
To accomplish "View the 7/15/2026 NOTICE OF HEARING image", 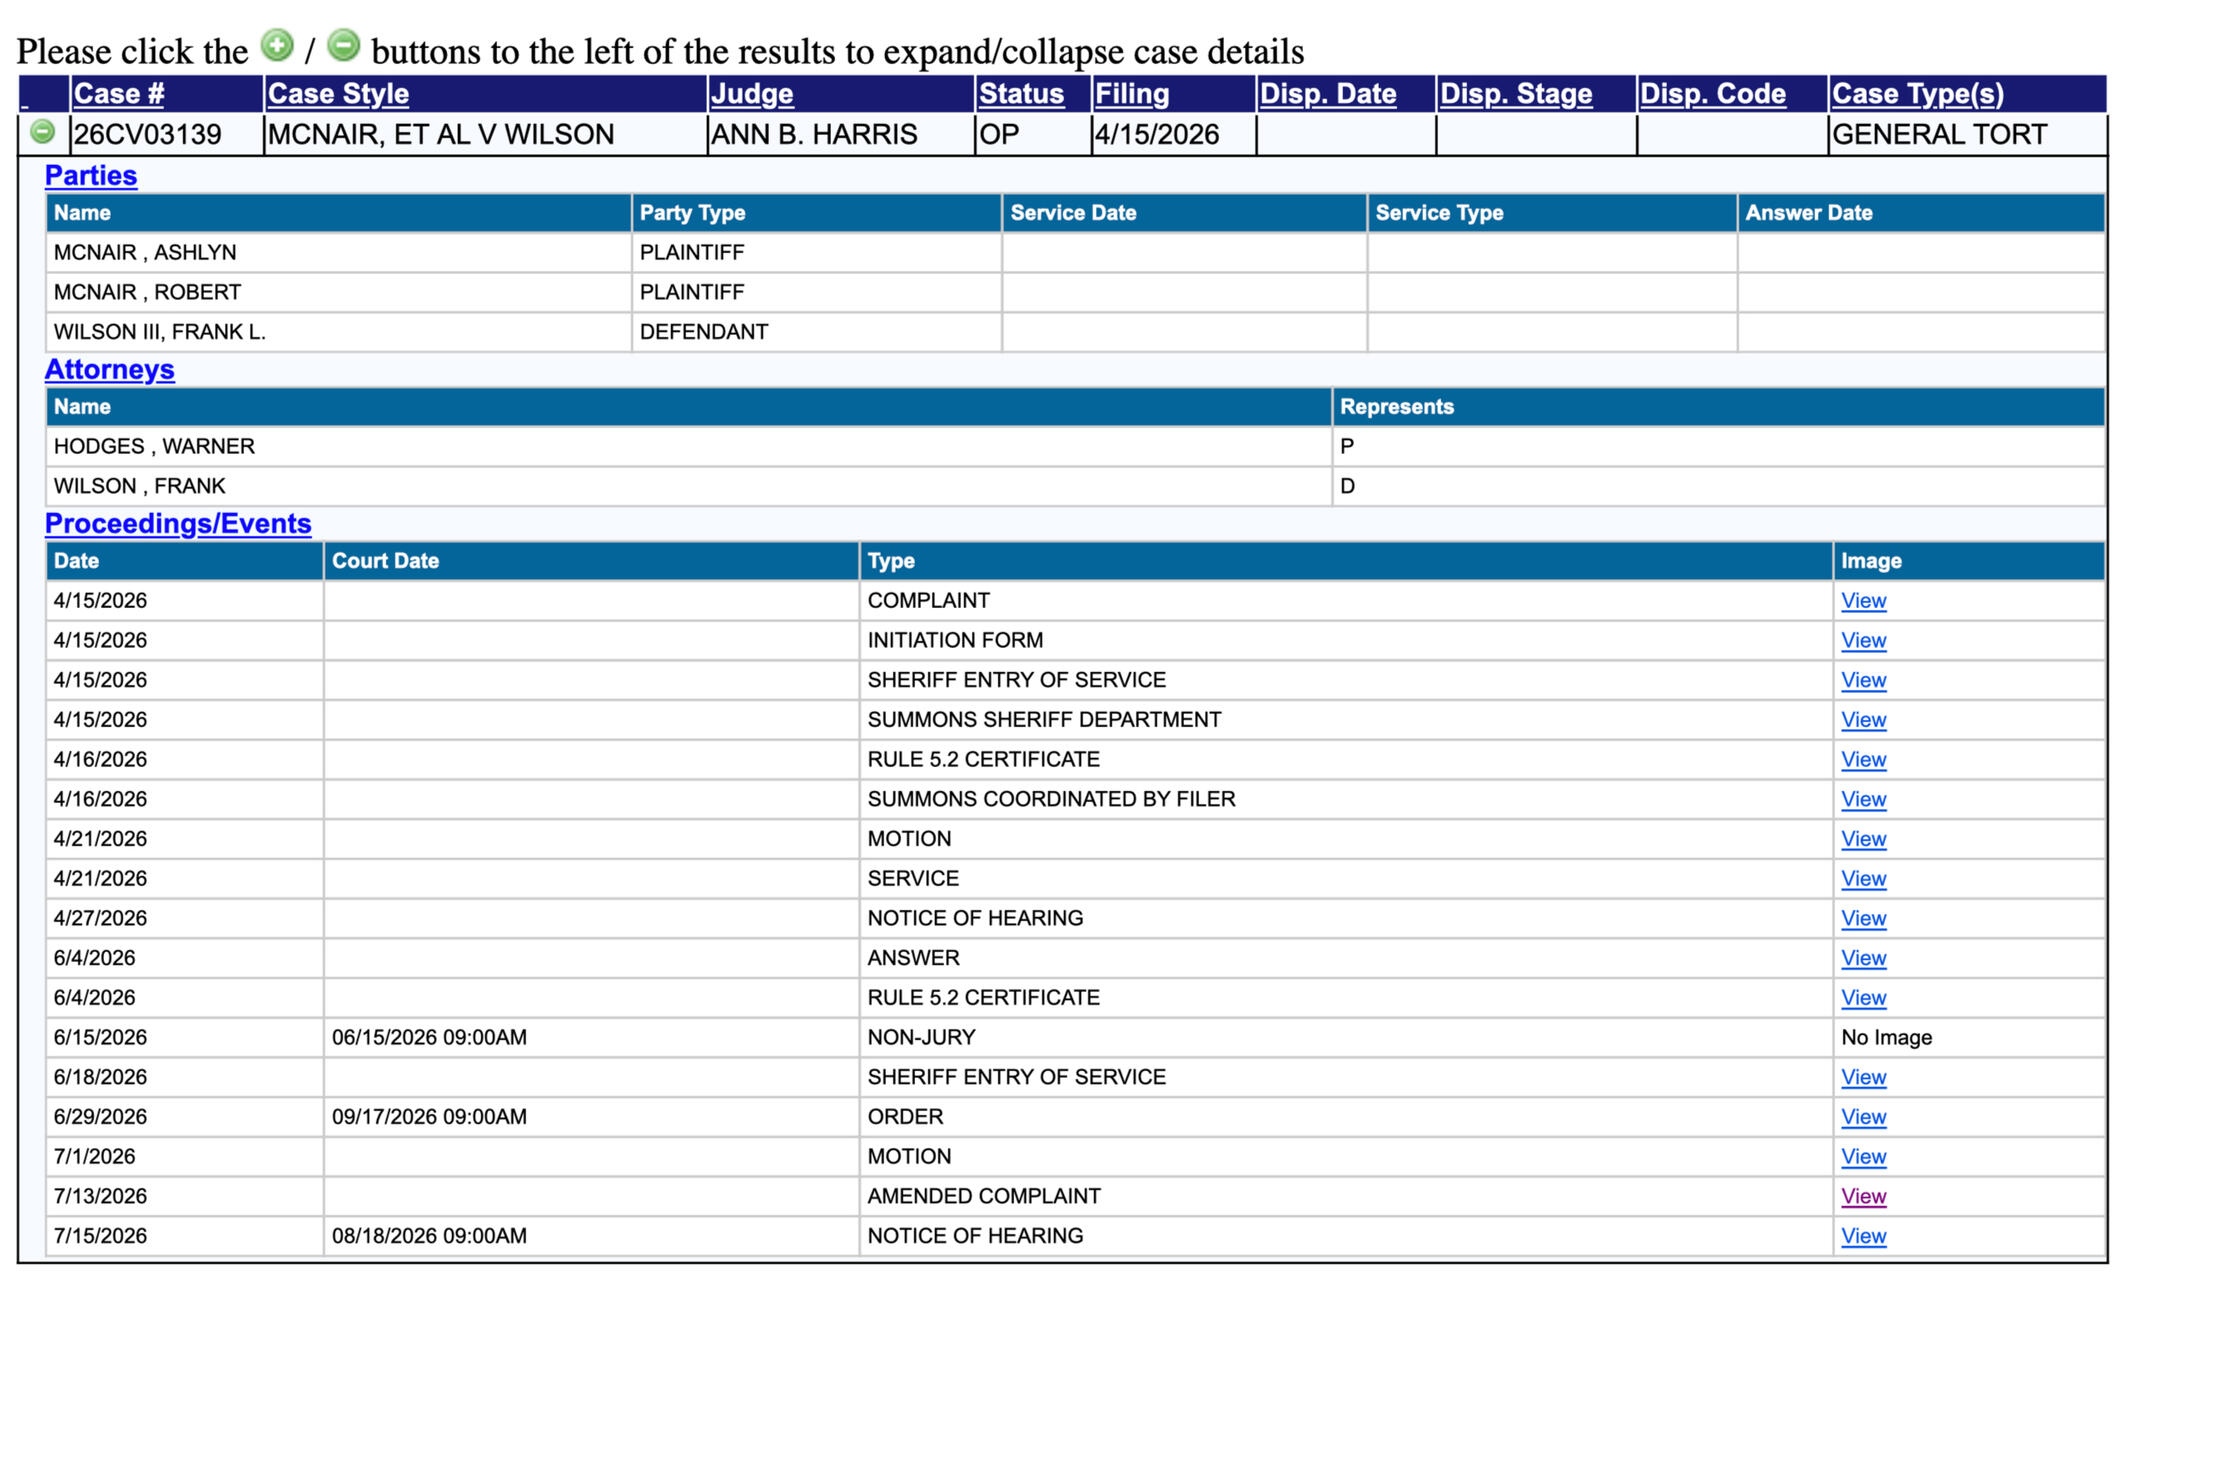I will [x=1863, y=1236].
